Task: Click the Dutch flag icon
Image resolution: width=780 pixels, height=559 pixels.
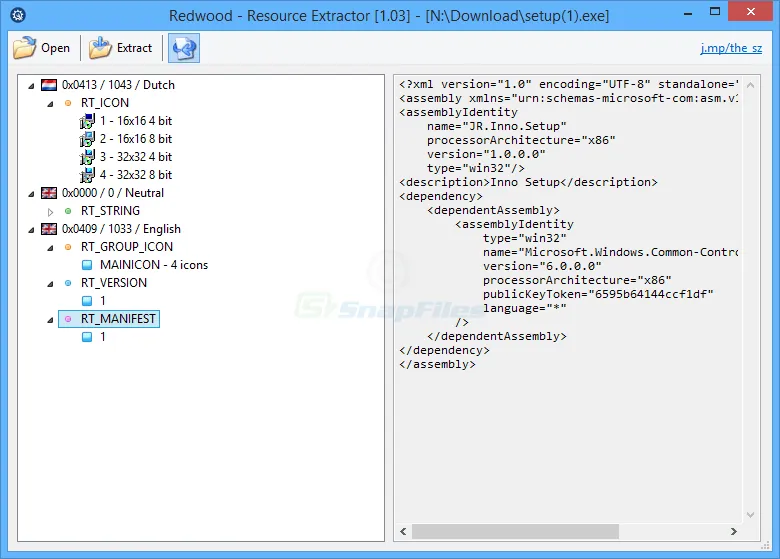Action: coord(49,85)
